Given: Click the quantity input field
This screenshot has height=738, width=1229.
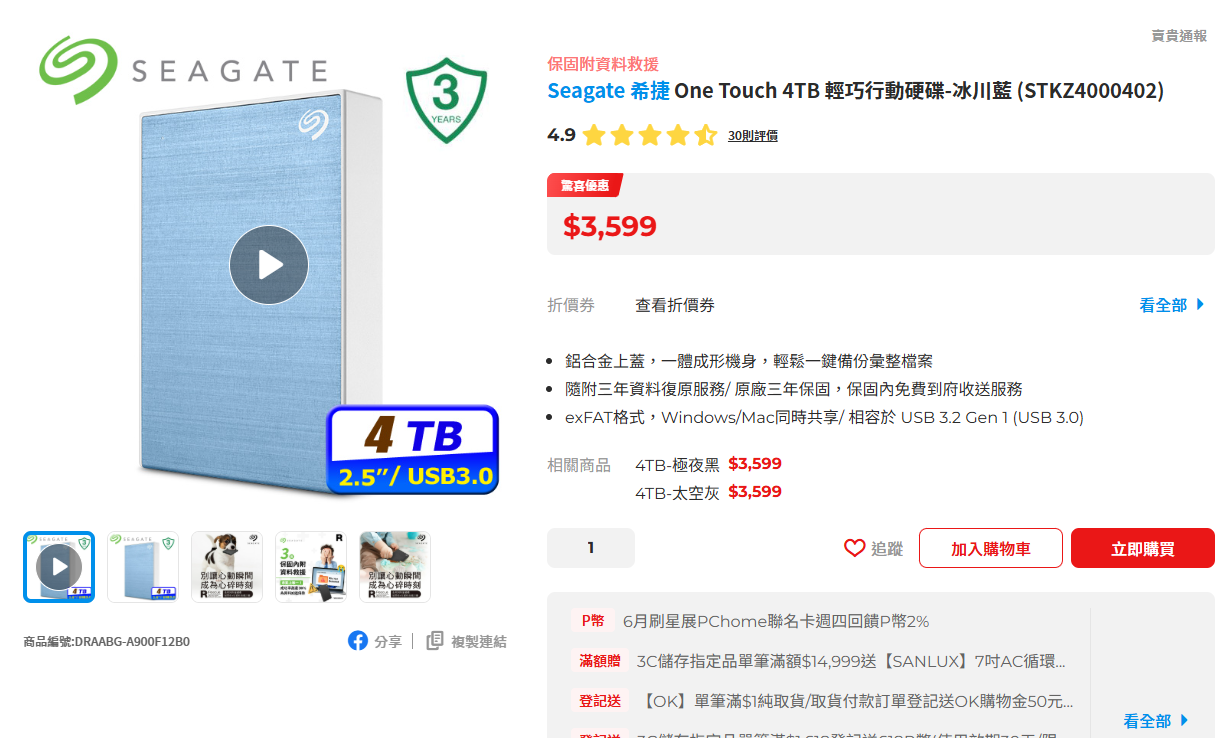Looking at the screenshot, I should [x=591, y=548].
